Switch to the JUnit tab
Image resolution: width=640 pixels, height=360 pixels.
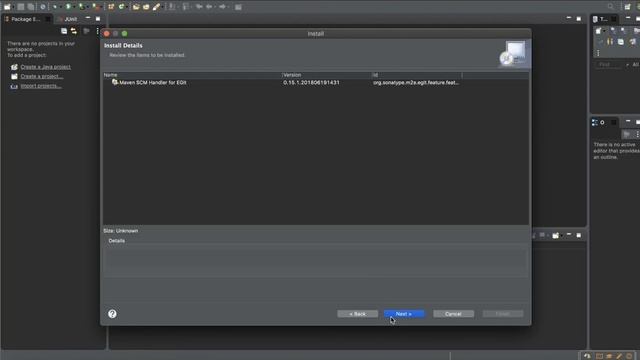point(68,19)
